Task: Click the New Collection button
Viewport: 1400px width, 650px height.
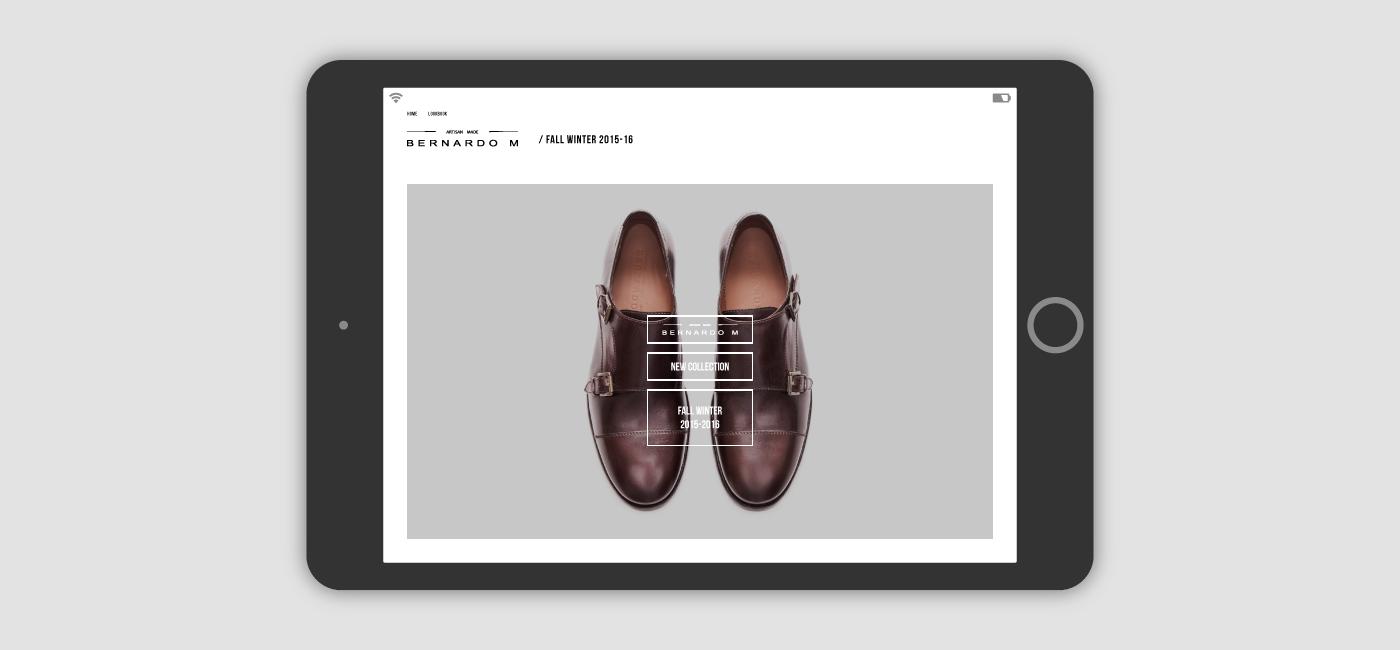Action: tap(699, 367)
